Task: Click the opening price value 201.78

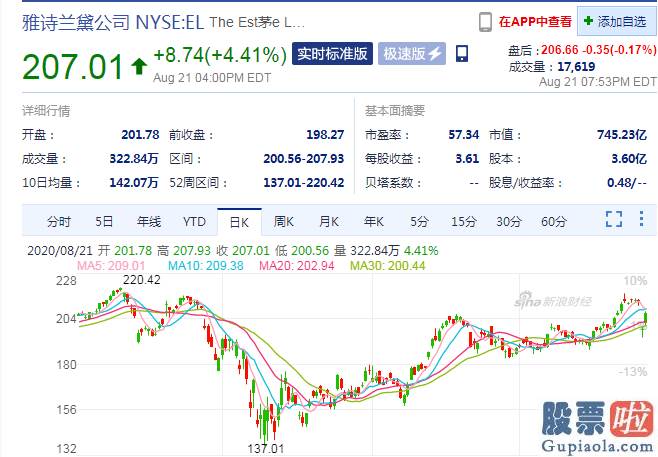Action: pyautogui.click(x=141, y=135)
